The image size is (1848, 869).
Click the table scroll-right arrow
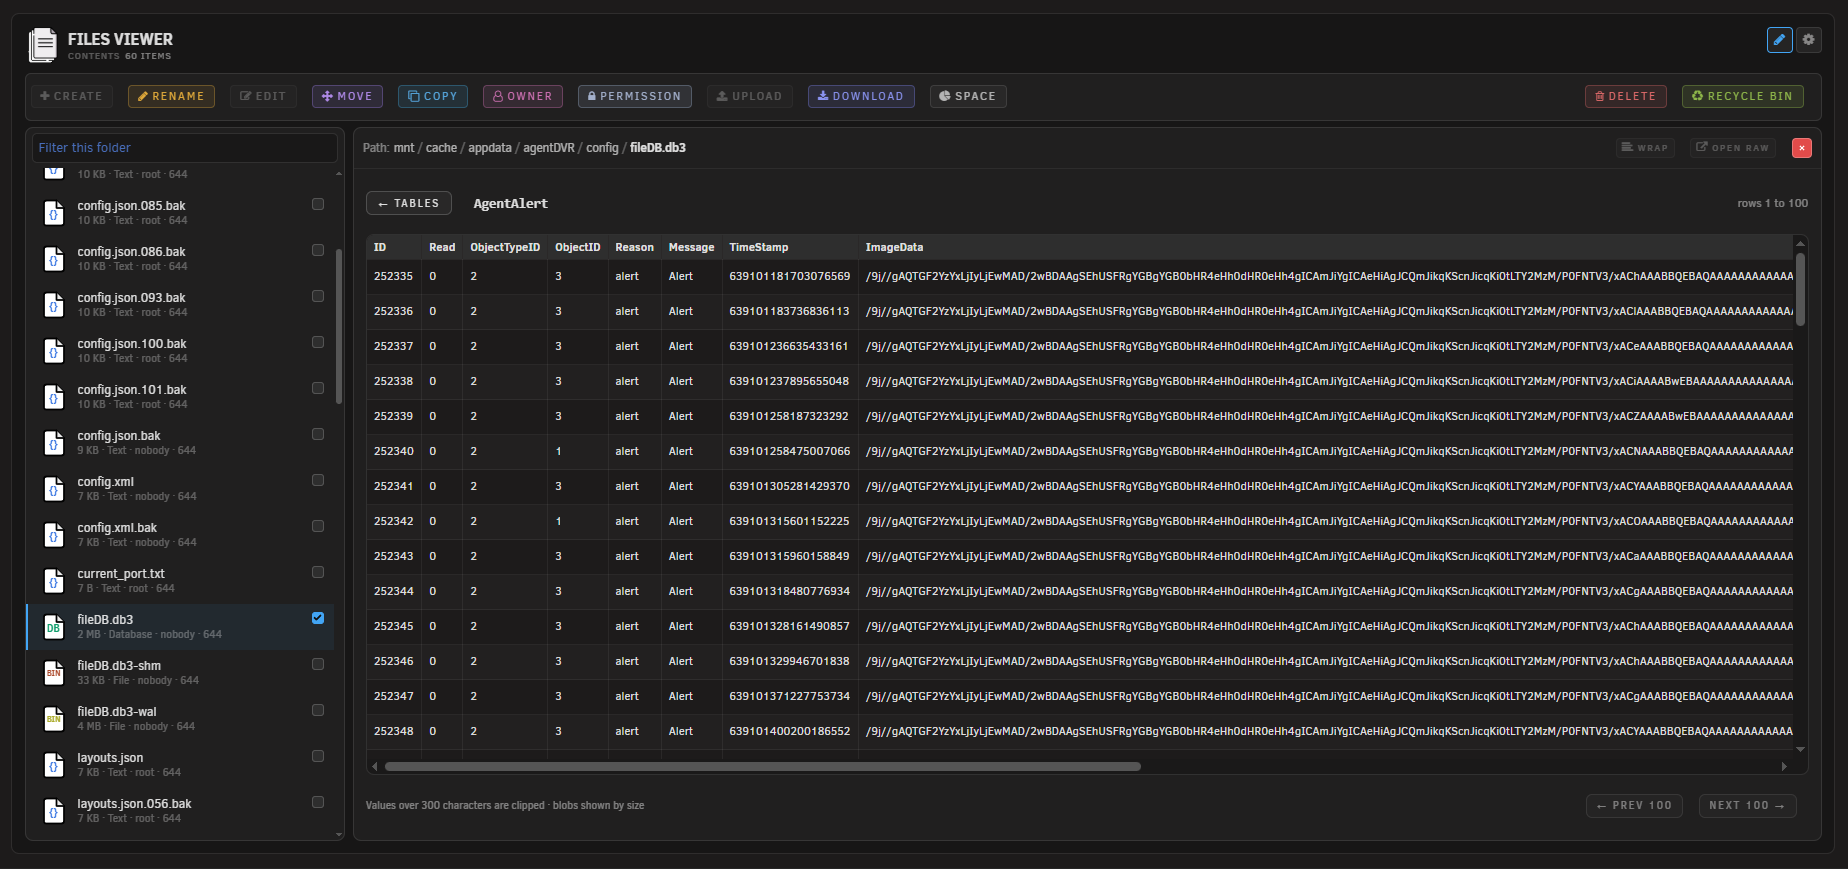point(1785,767)
